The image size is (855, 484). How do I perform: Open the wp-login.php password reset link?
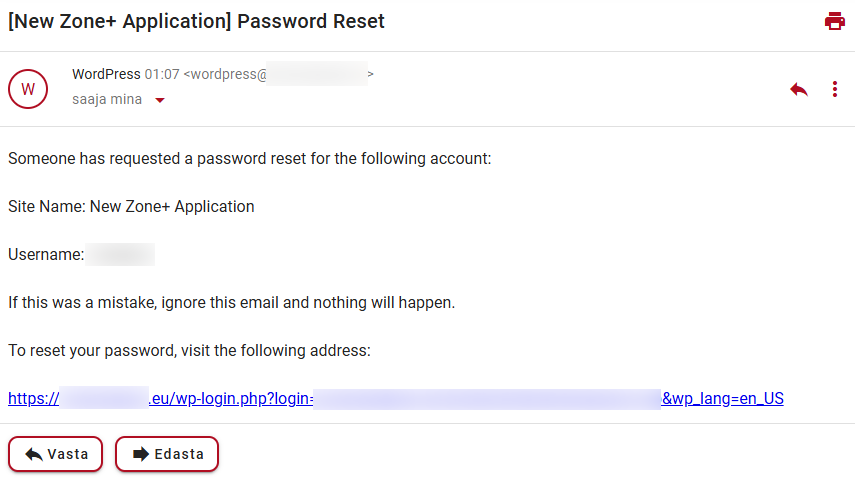(x=230, y=399)
